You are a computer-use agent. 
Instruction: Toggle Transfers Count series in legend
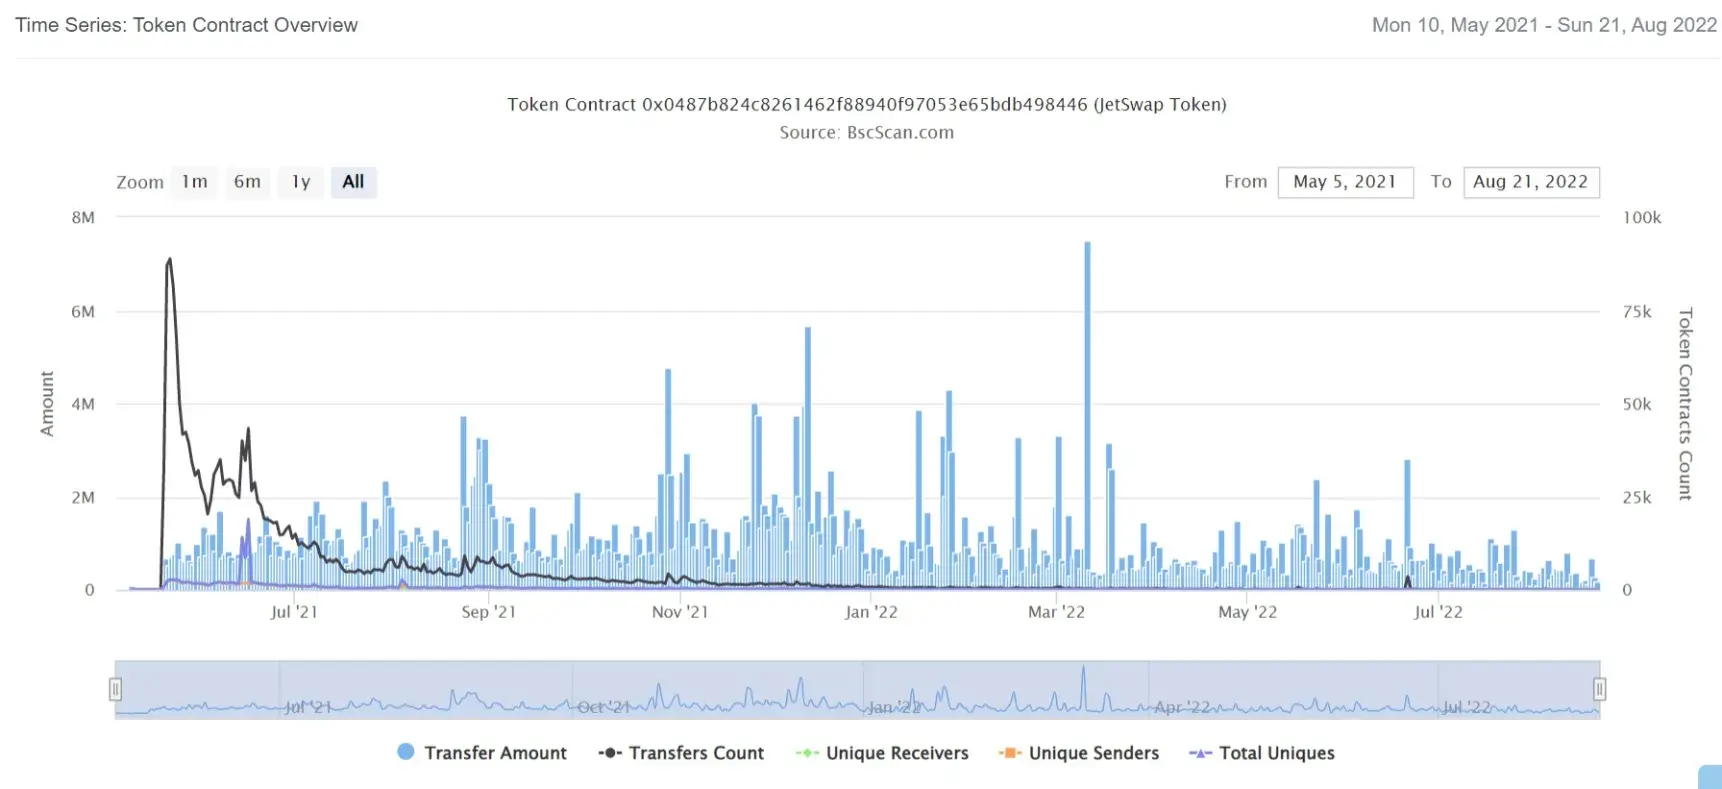coord(681,753)
